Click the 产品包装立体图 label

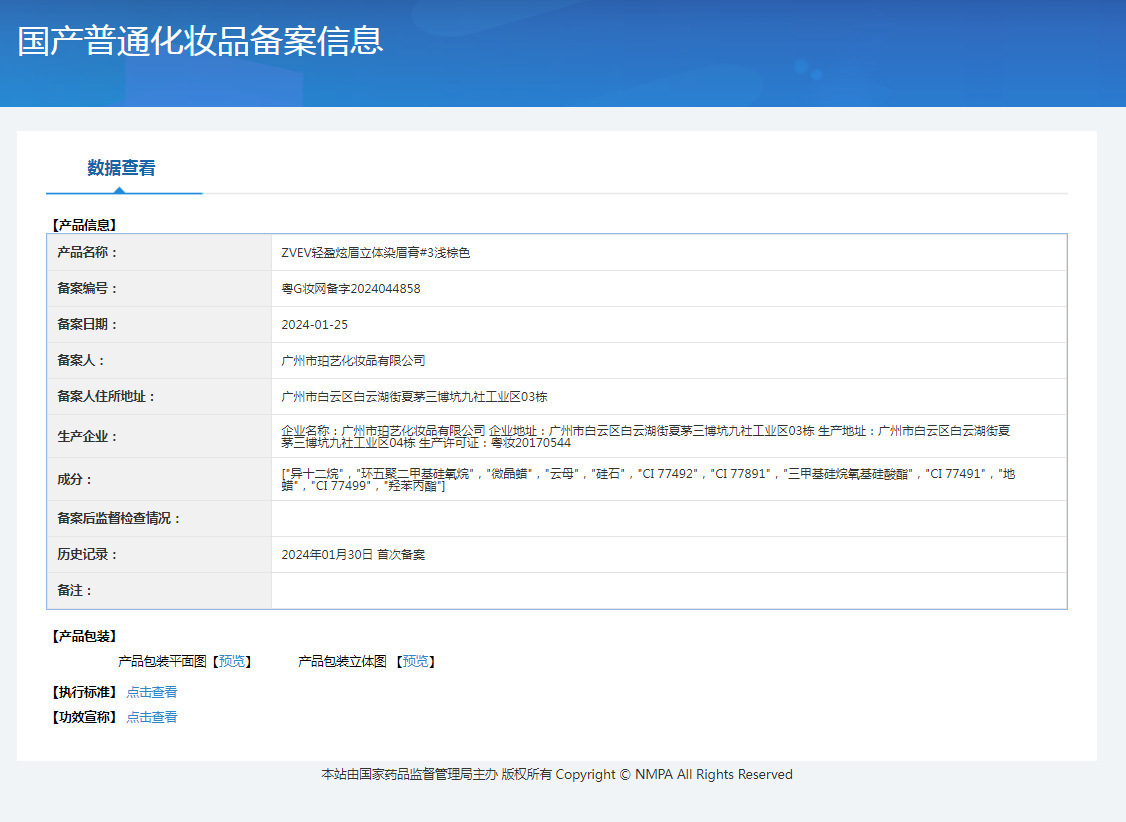pos(343,661)
